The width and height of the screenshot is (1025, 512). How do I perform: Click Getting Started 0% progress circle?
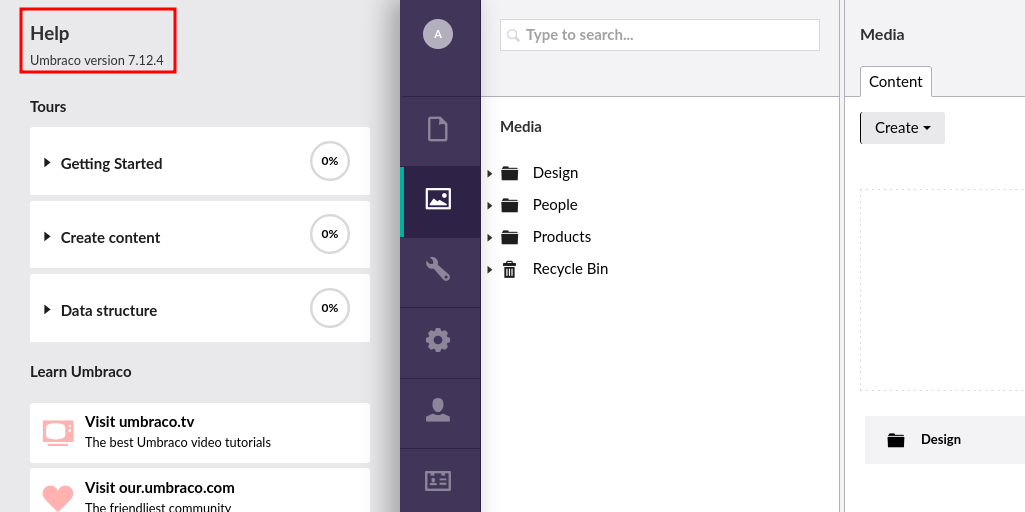pyautogui.click(x=329, y=161)
